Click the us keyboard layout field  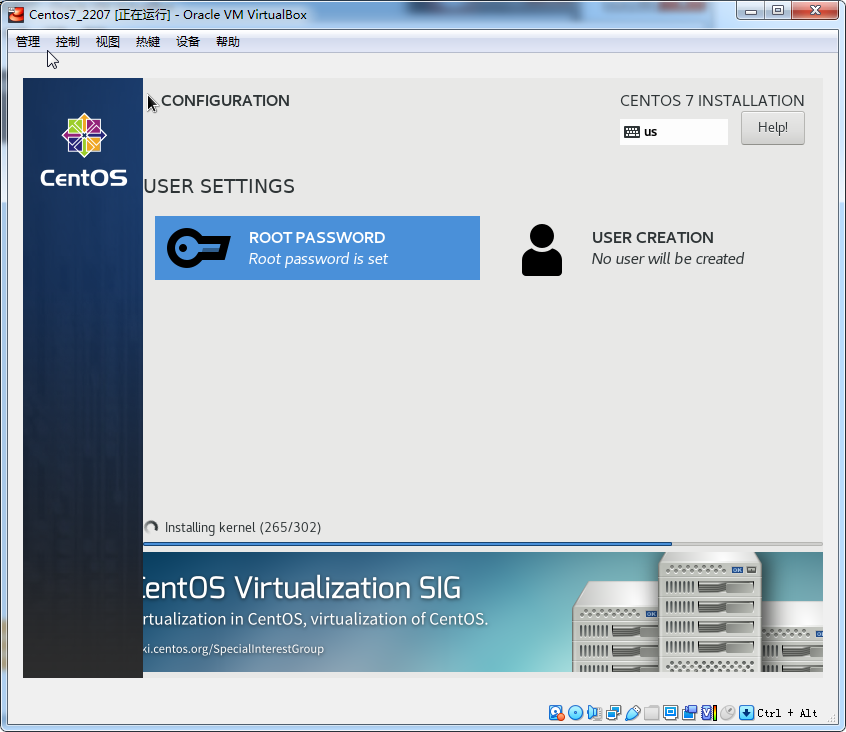(673, 132)
